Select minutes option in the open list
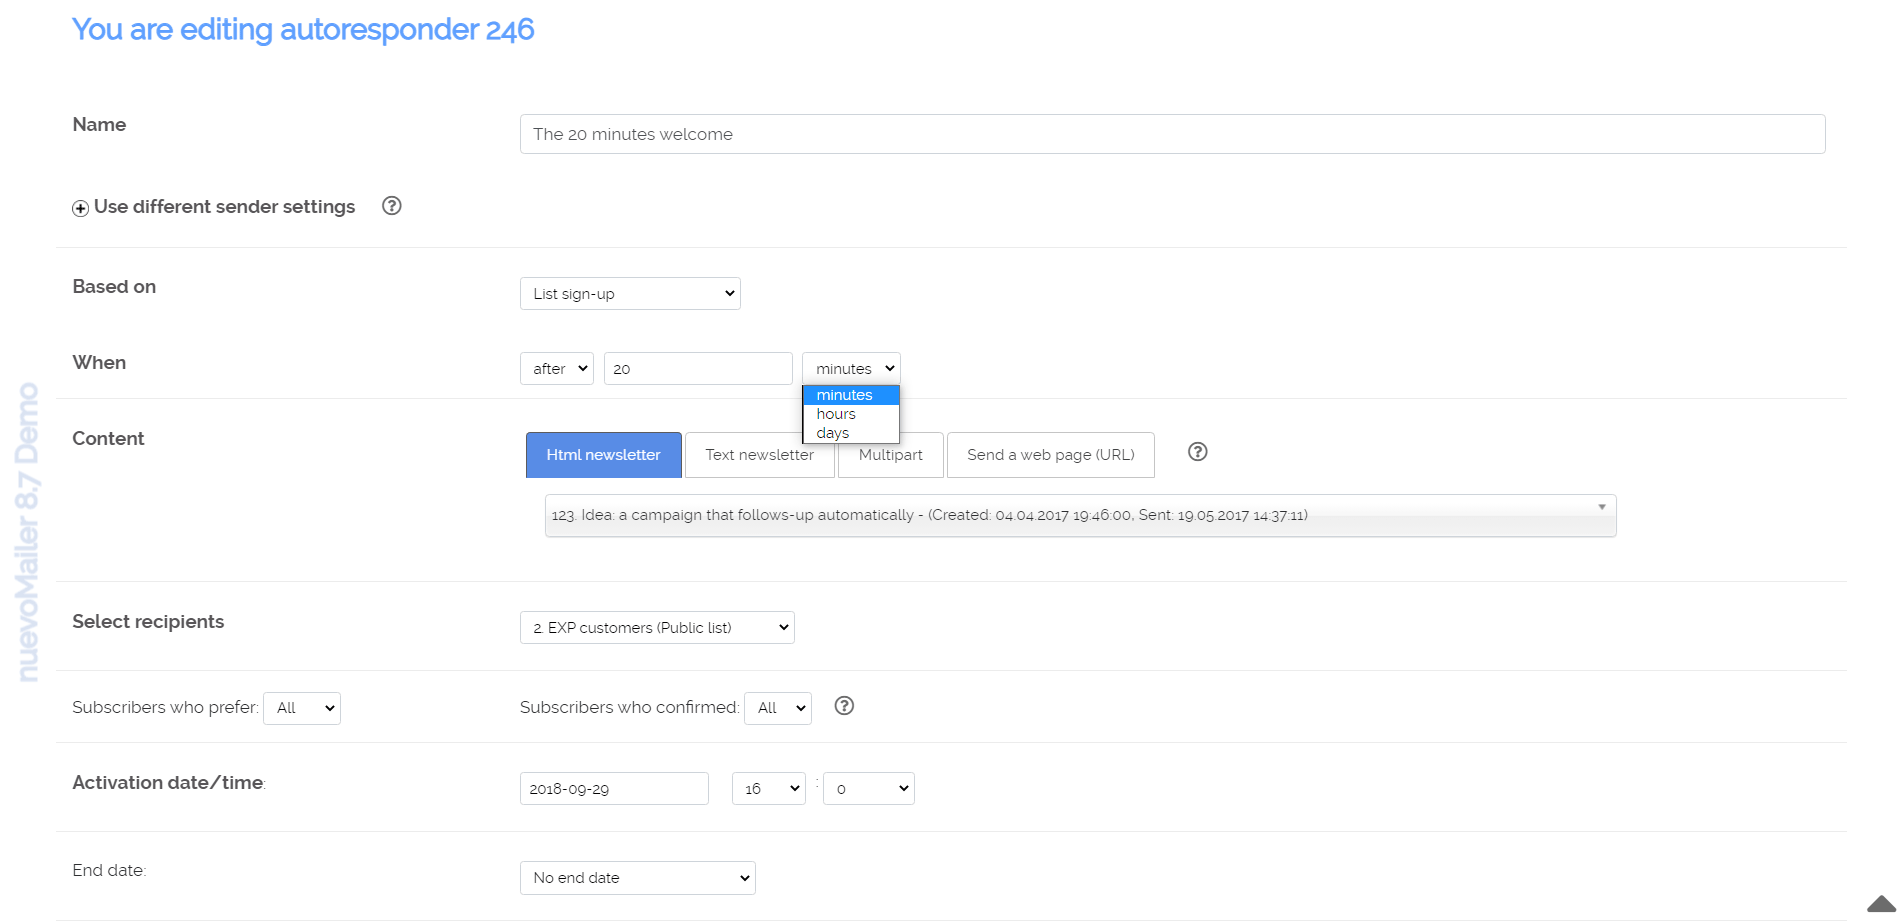 pyautogui.click(x=845, y=395)
